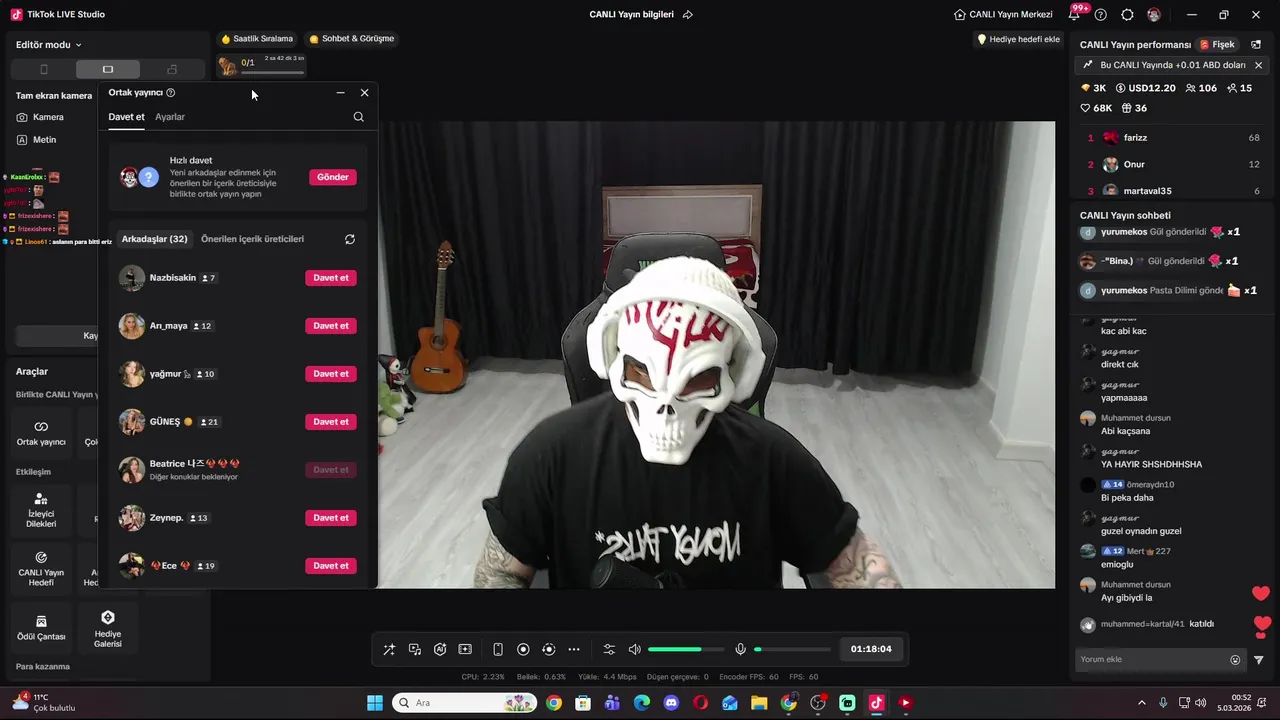Invite Zeynep. with Davet et
The width and height of the screenshot is (1280, 720).
coord(331,518)
